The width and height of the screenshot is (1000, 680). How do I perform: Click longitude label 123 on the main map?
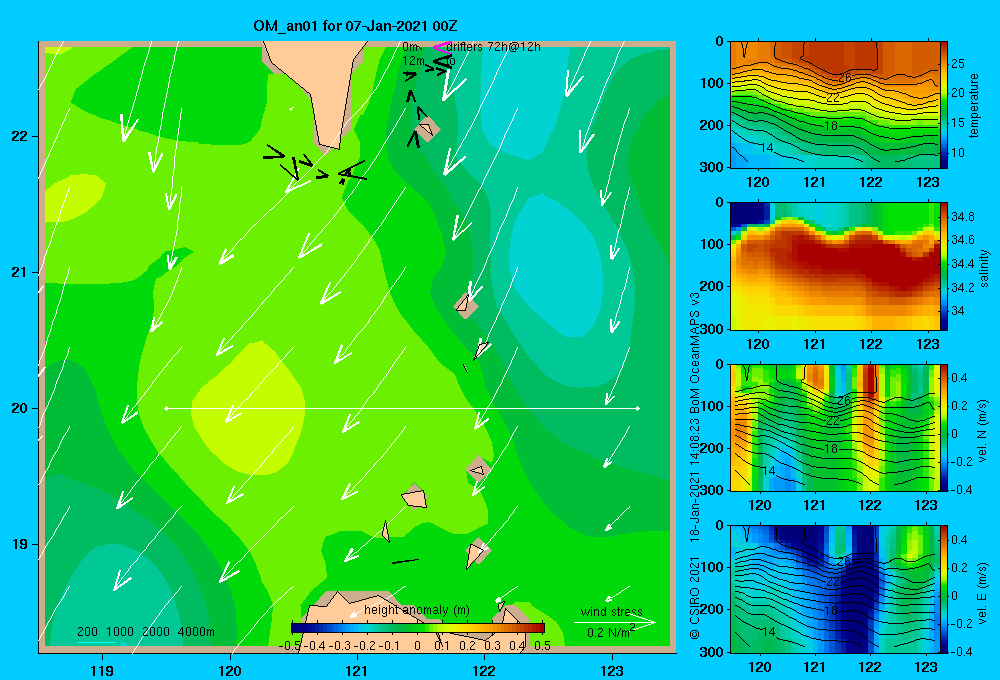612,670
